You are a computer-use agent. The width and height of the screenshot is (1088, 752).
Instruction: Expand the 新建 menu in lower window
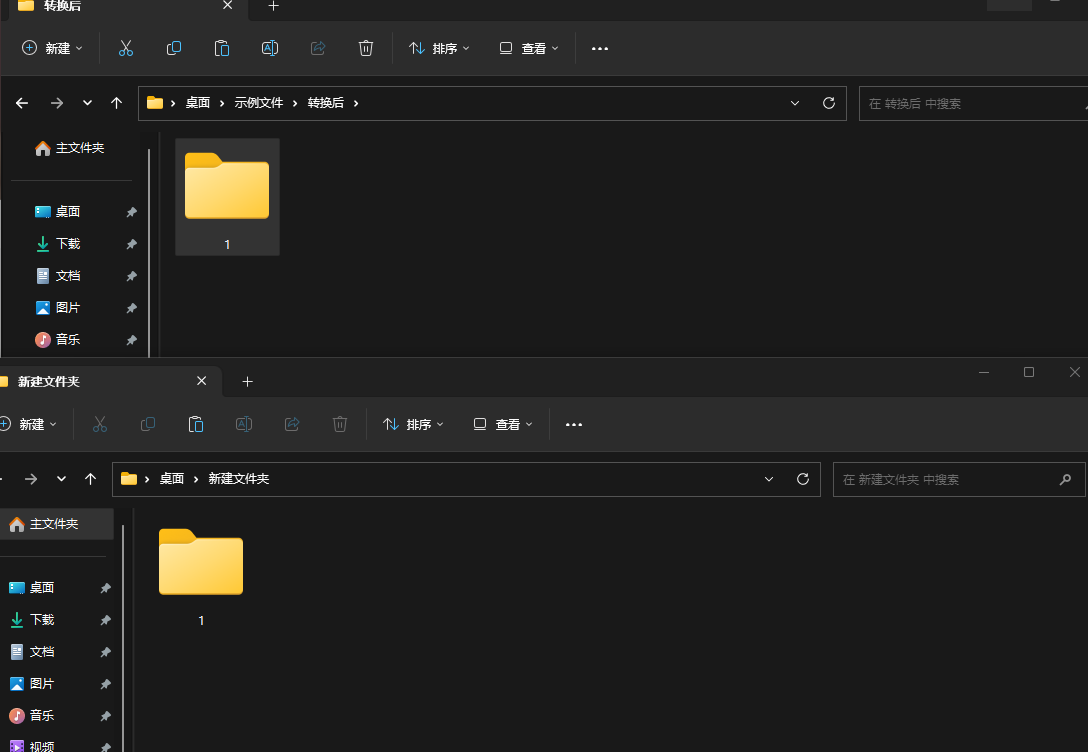pyautogui.click(x=30, y=423)
